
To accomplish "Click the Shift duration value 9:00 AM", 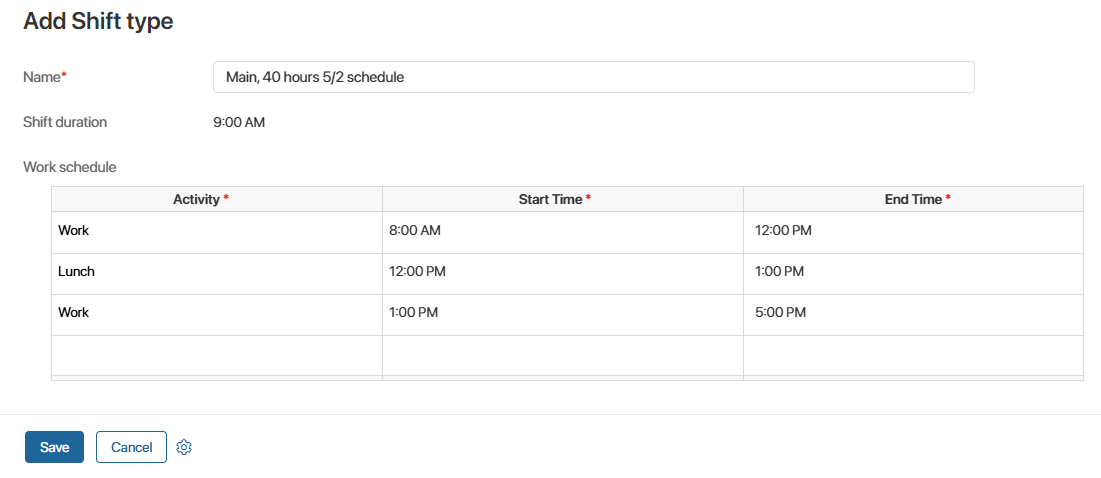I will click(239, 123).
